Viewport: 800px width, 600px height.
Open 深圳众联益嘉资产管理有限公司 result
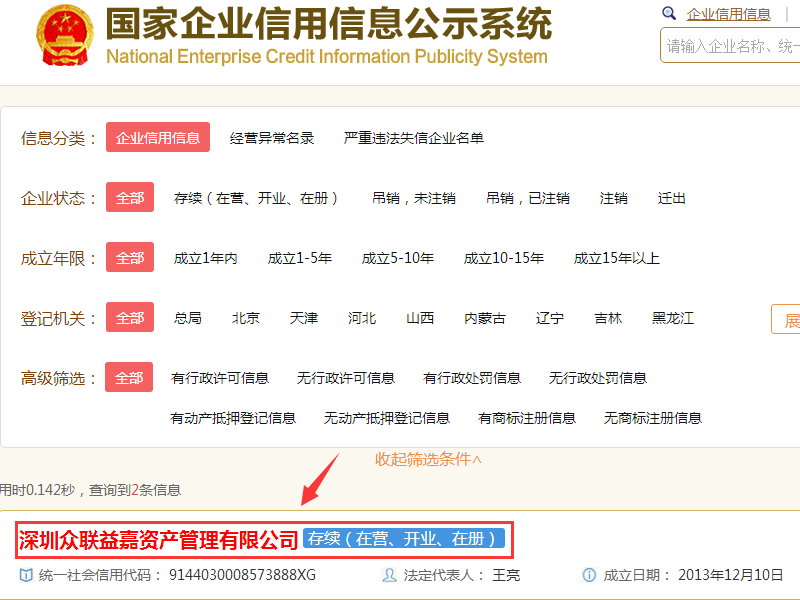pos(158,540)
